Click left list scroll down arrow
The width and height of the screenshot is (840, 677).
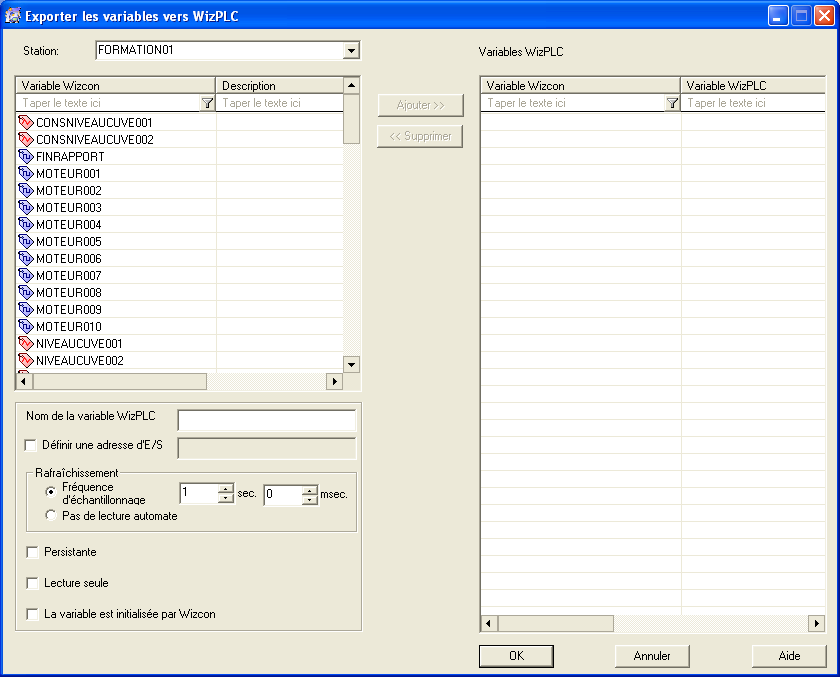tap(351, 365)
